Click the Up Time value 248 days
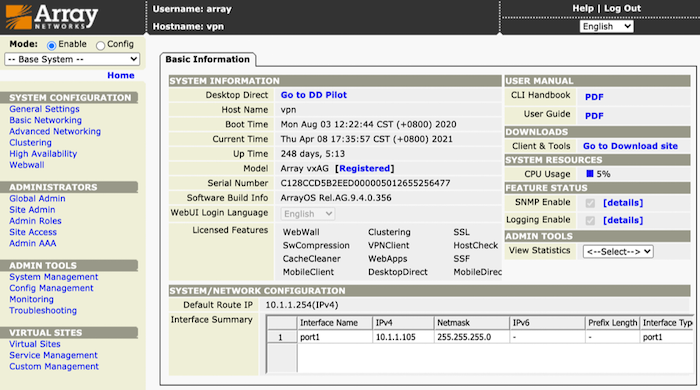The height and width of the screenshot is (390, 700). pyautogui.click(x=312, y=154)
